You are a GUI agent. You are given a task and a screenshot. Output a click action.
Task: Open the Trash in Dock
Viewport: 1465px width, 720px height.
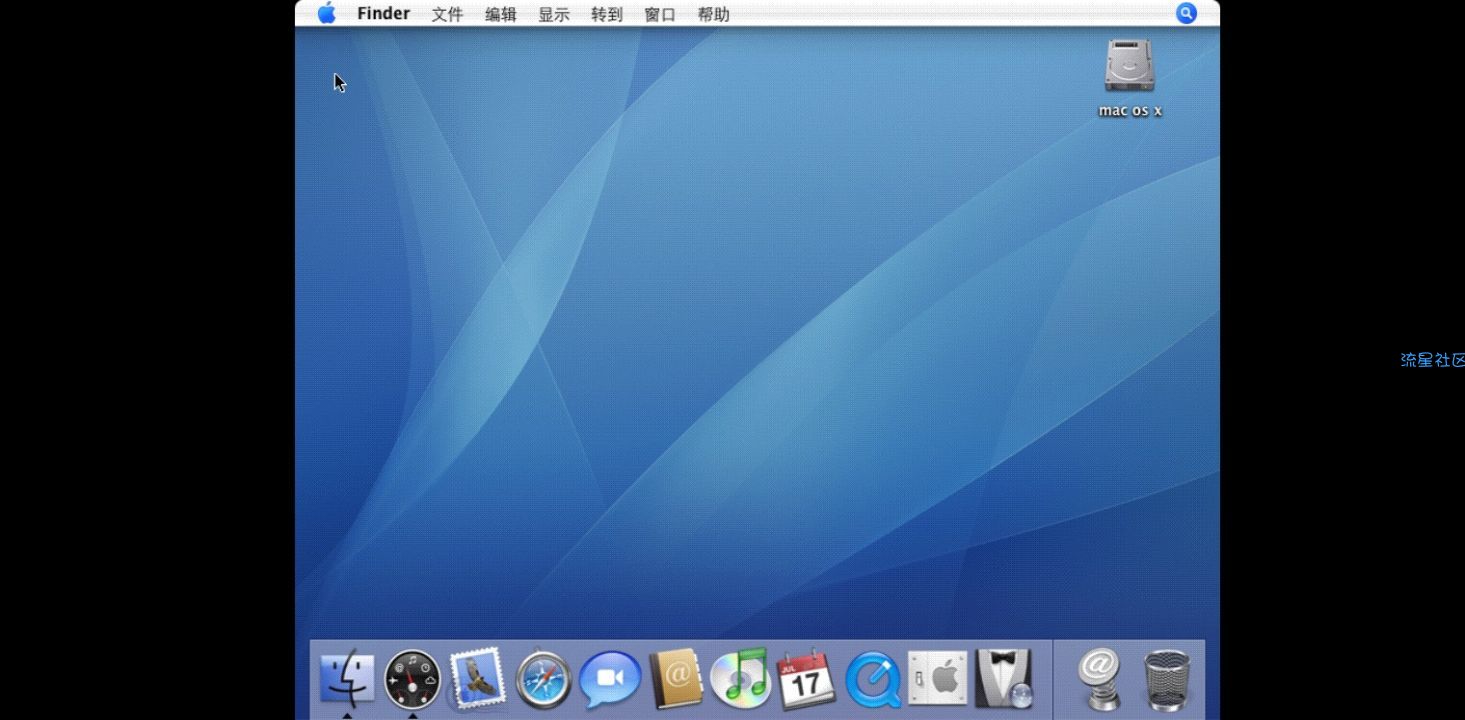point(1167,680)
